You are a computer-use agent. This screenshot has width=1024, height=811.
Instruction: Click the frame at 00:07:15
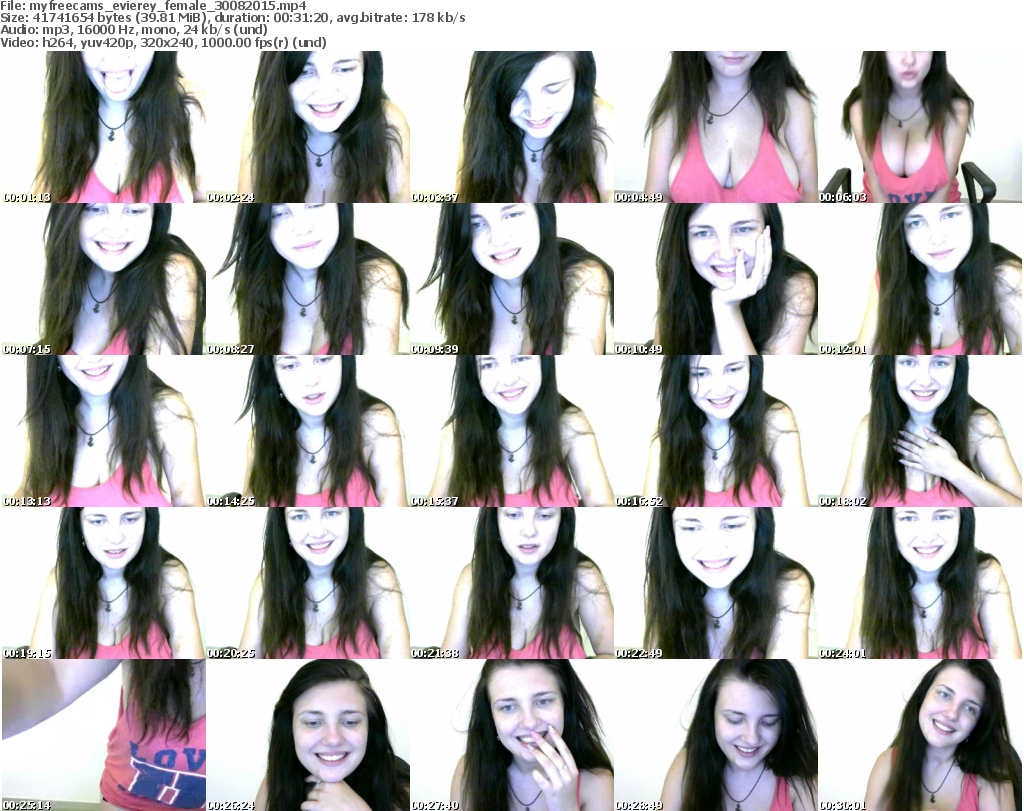(104, 279)
